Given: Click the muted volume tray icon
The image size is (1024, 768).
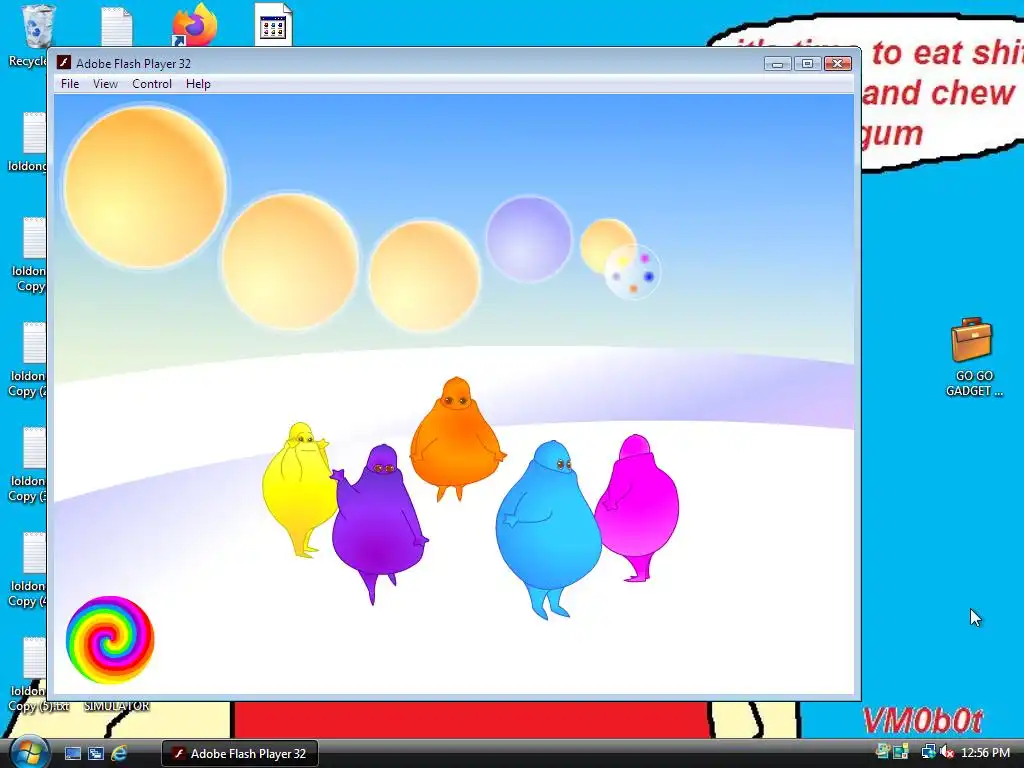Looking at the screenshot, I should (948, 753).
